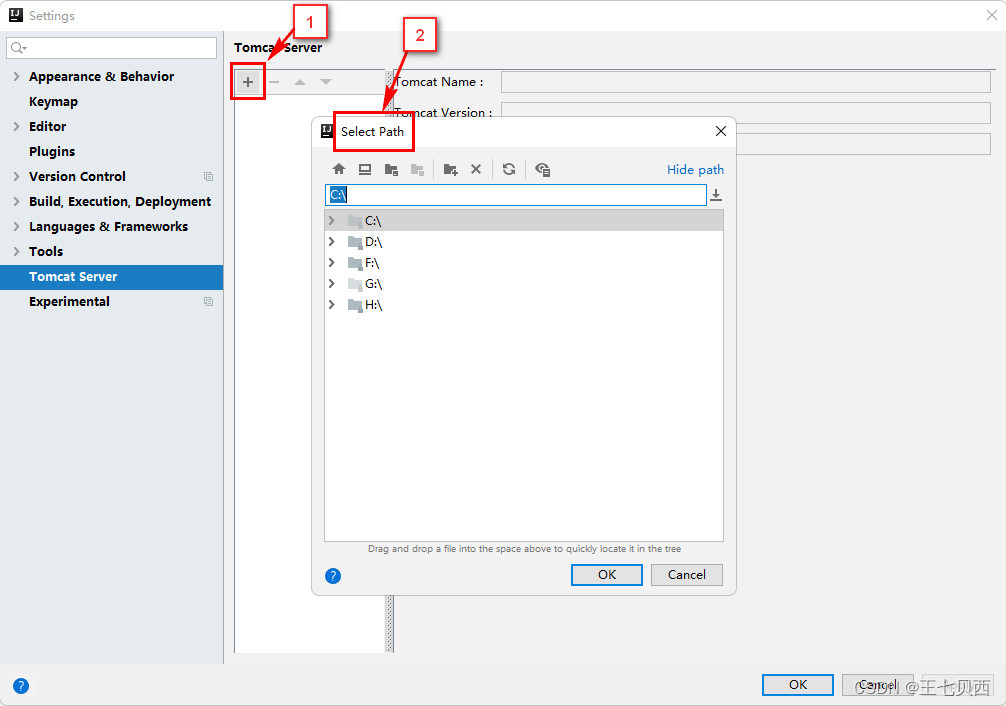Image resolution: width=1006 pixels, height=706 pixels.
Task: Click the plus add Tomcat server button
Action: point(248,82)
